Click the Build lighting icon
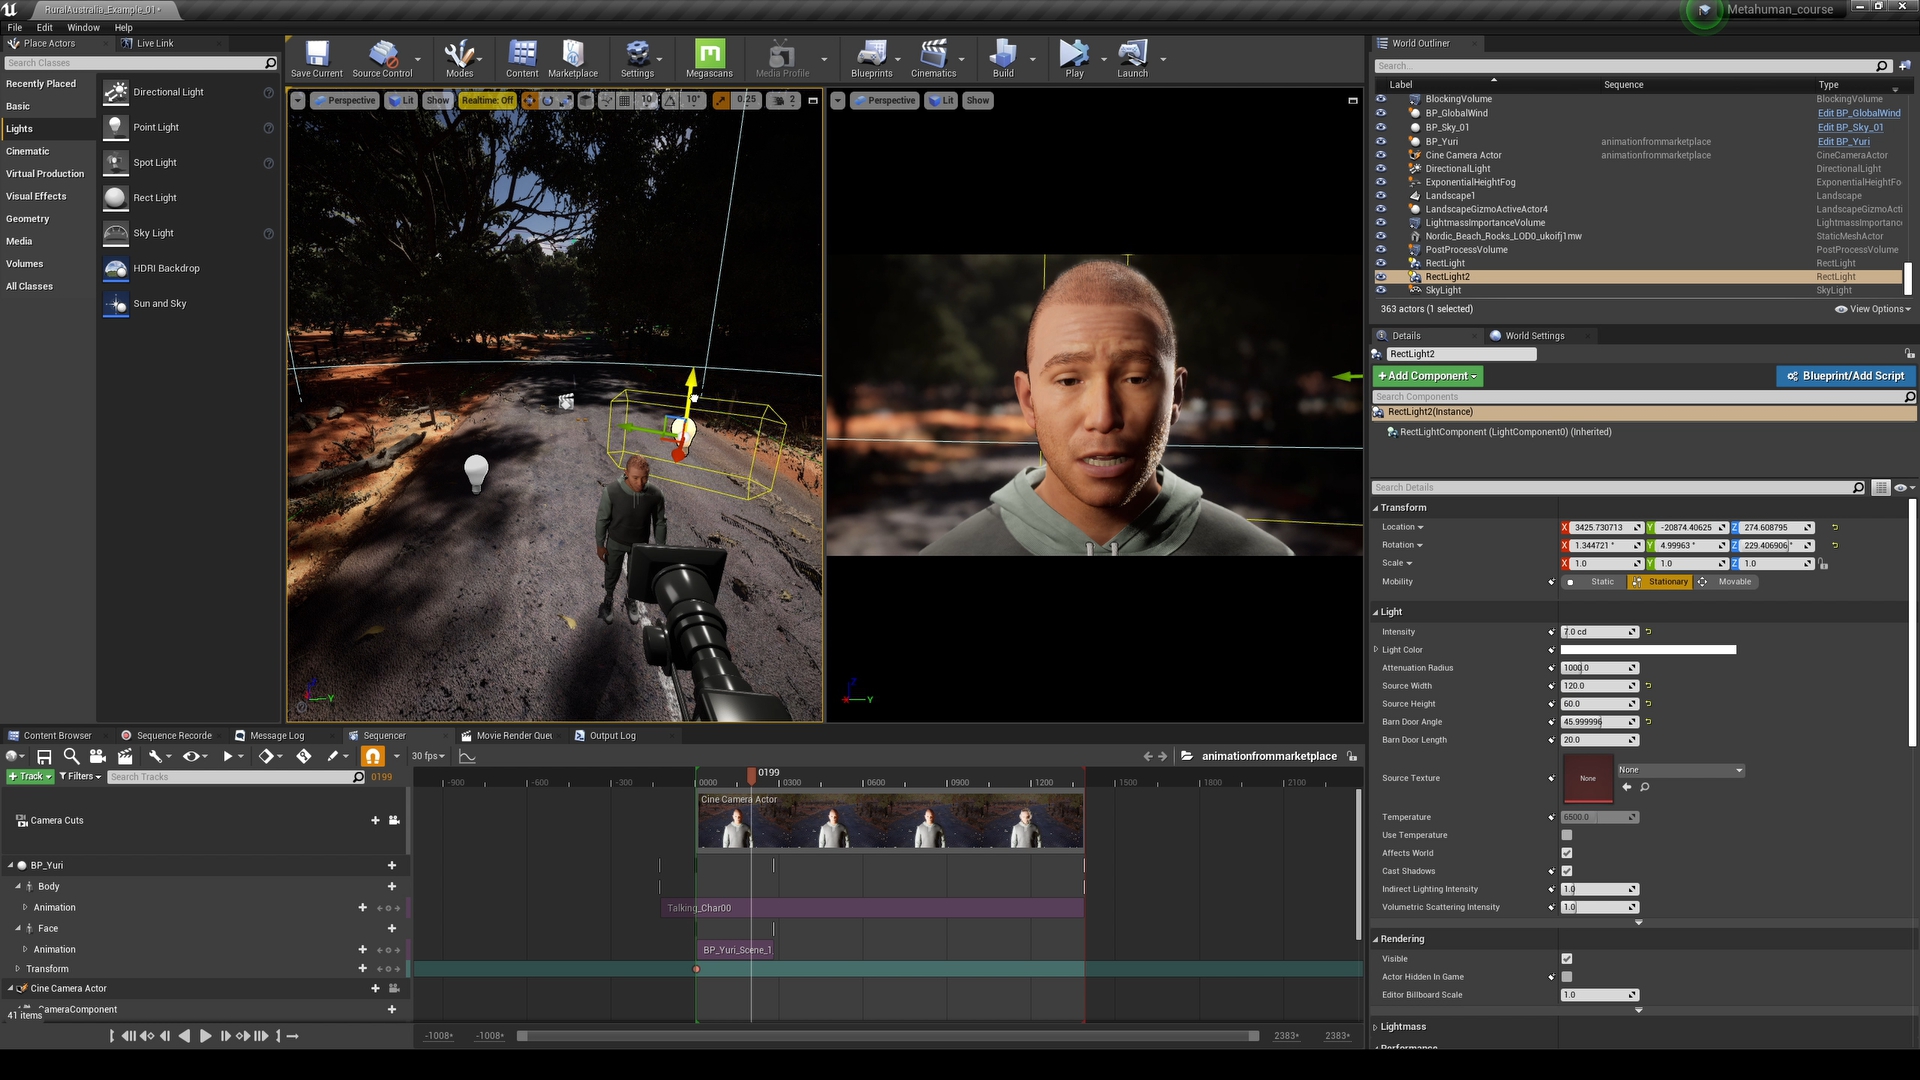1920x1080 pixels. (x=1002, y=55)
